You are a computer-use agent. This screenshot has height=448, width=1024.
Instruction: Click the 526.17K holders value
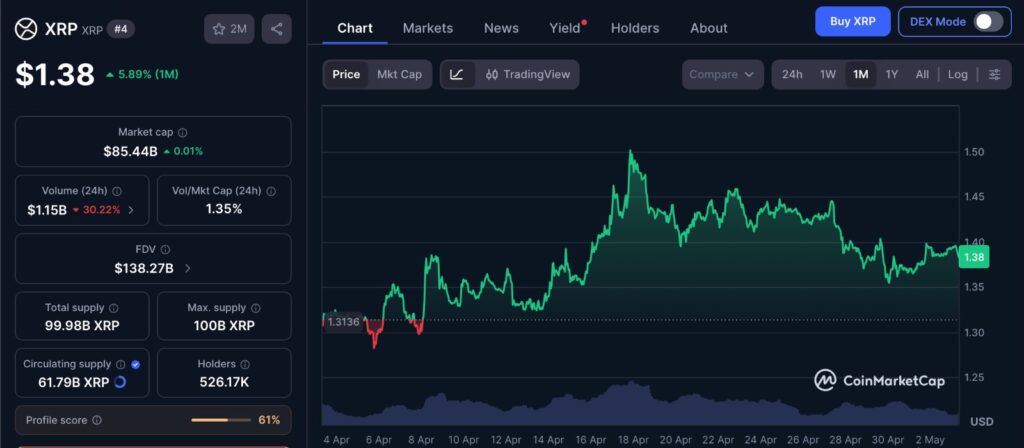tap(224, 382)
